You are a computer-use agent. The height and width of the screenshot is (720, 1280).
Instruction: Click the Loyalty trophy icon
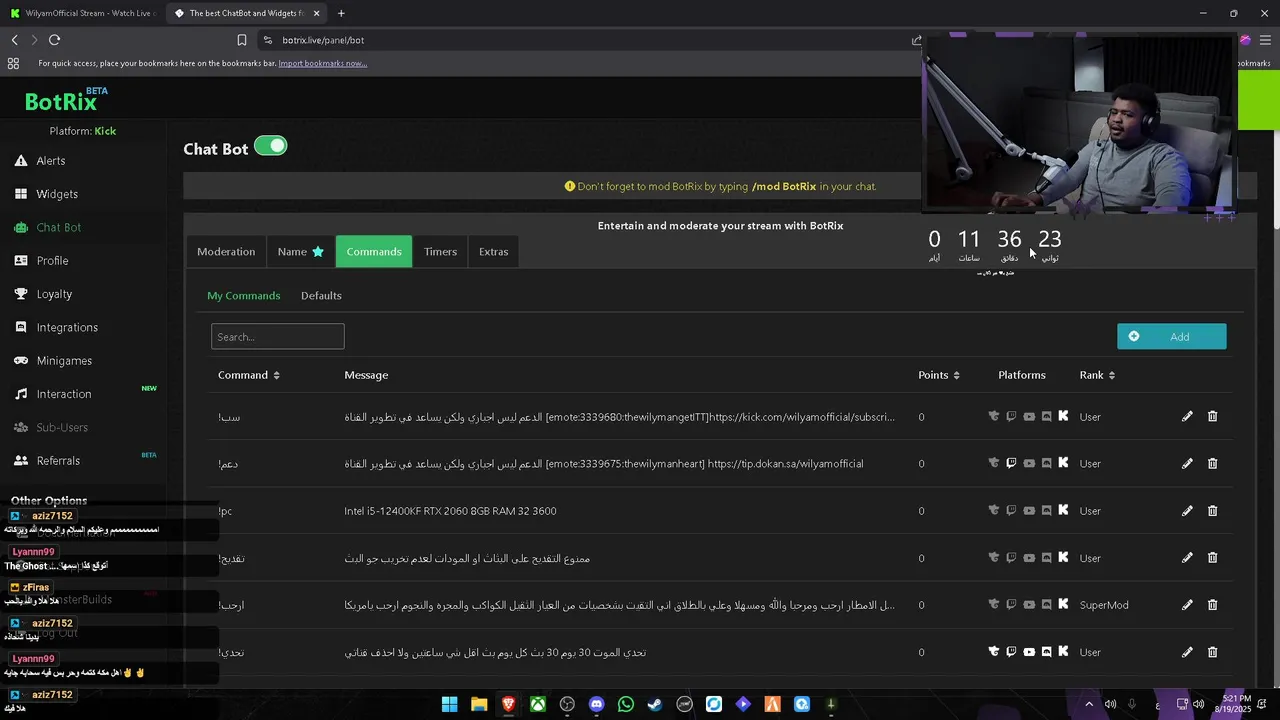[x=21, y=294]
